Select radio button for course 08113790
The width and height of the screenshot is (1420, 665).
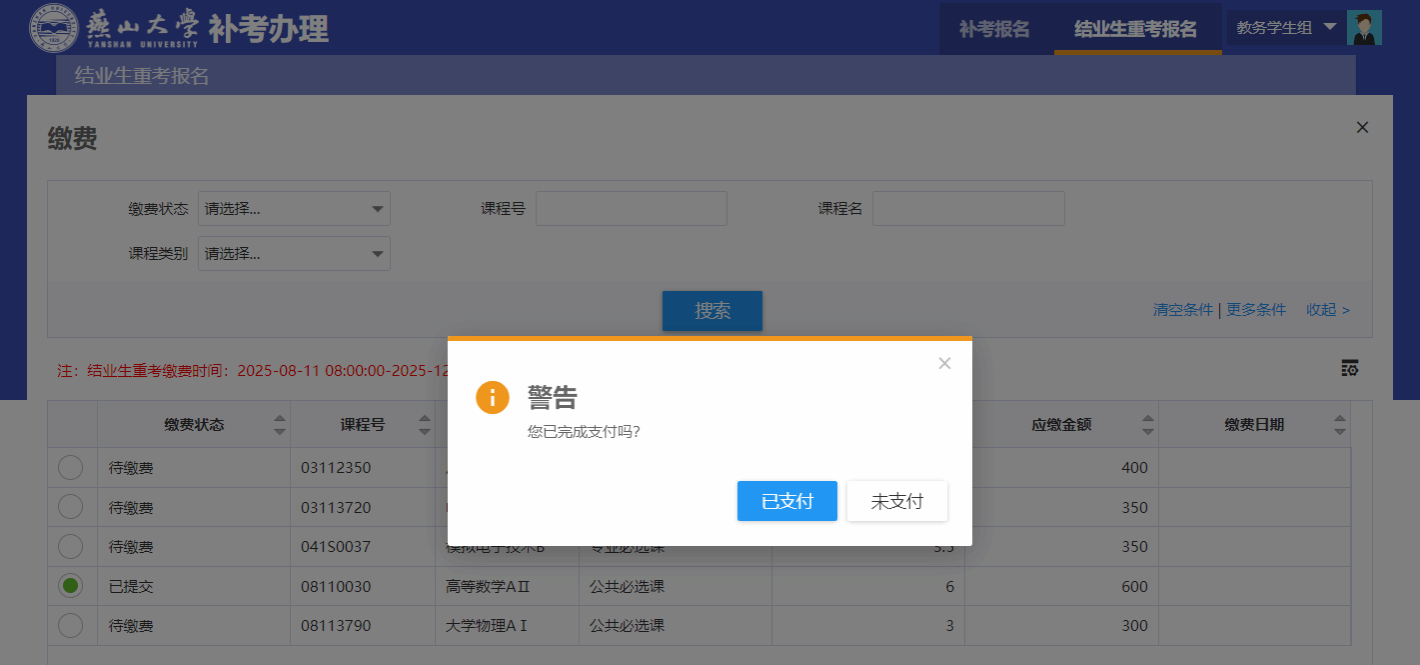(71, 626)
